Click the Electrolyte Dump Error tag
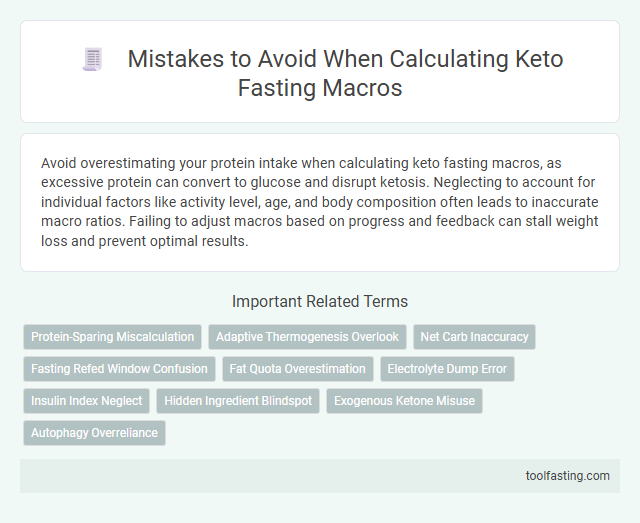 447,369
